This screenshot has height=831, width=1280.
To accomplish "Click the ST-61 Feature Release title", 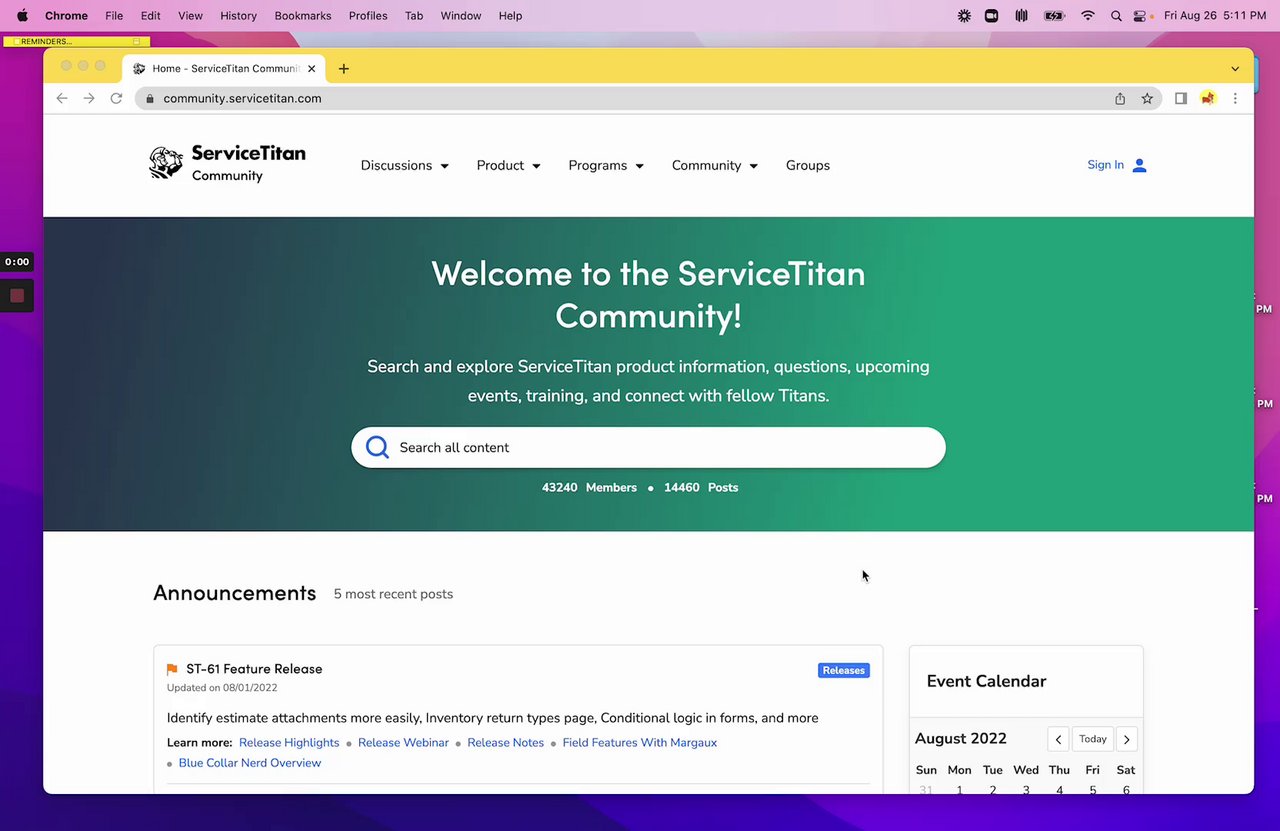I will (254, 669).
